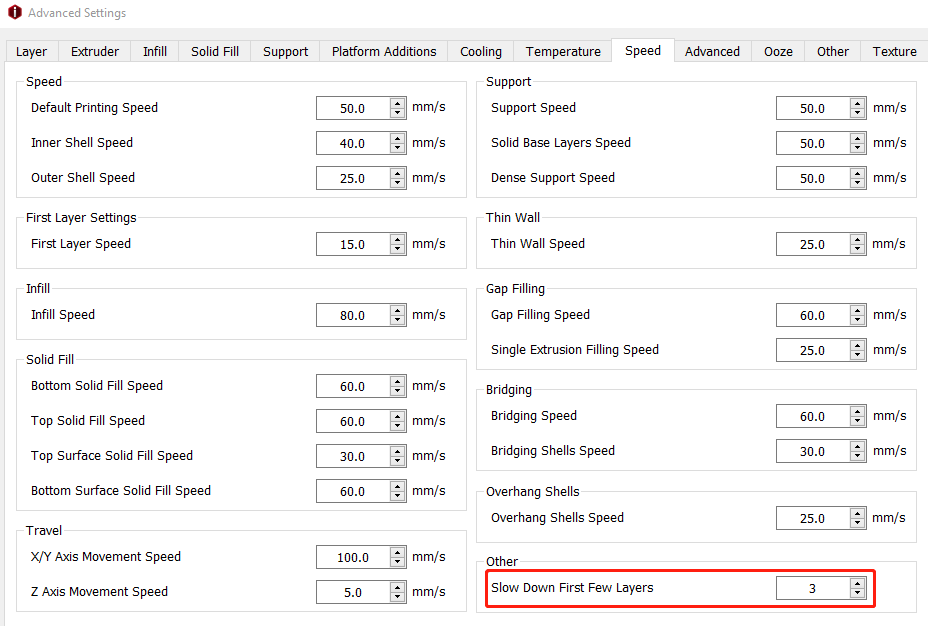This screenshot has width=928, height=626.
Task: Open the Extruder tab
Action: tap(95, 51)
